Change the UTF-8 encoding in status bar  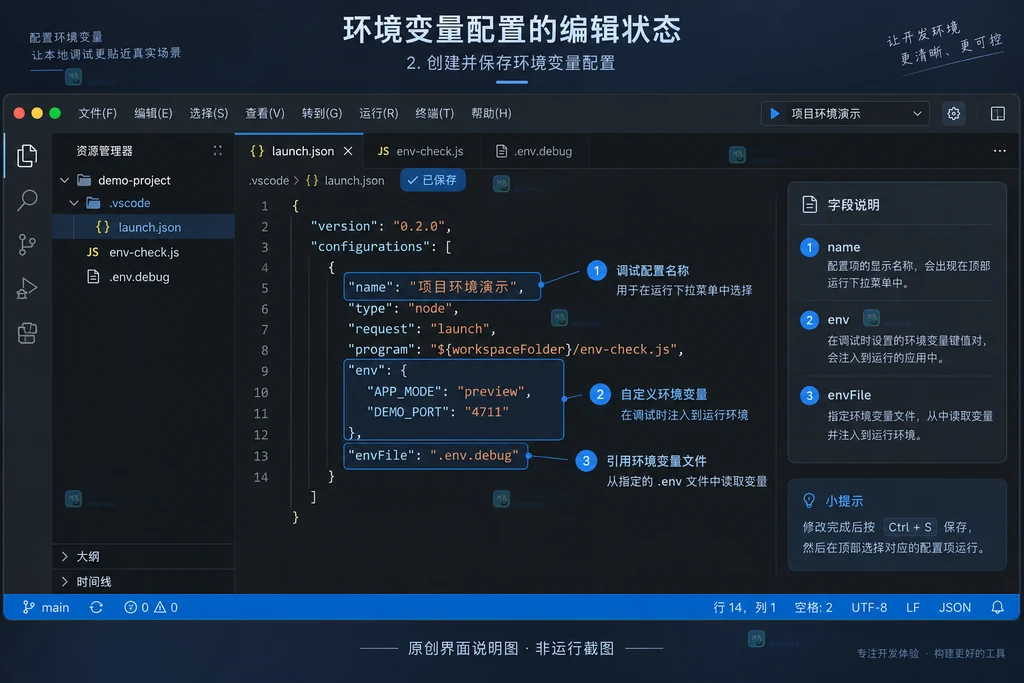point(869,607)
